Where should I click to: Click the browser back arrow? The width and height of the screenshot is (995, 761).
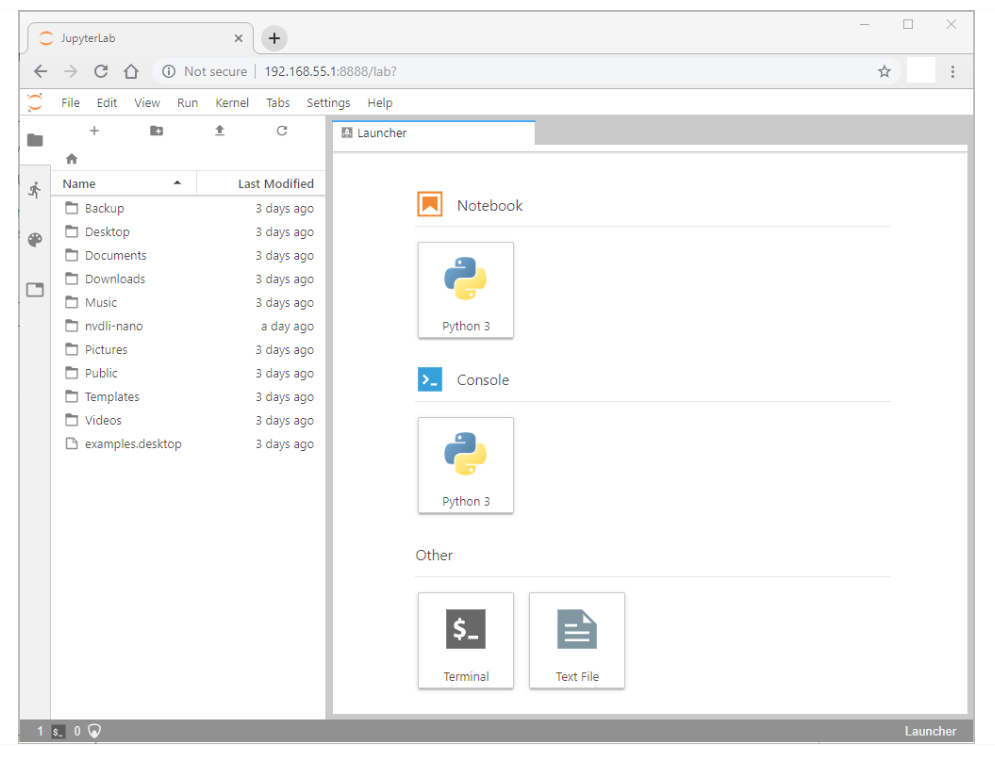coord(41,71)
